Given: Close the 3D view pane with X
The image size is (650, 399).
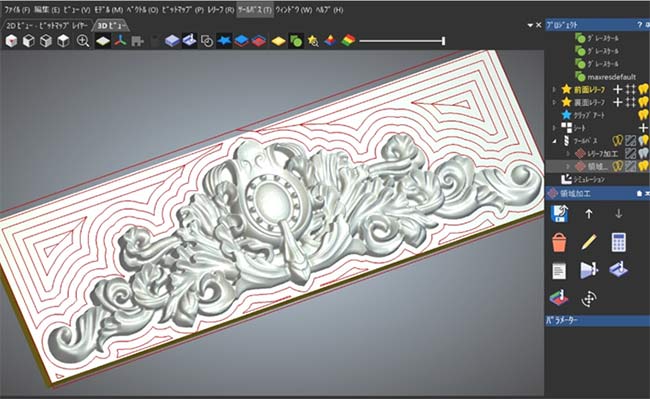Looking at the screenshot, I should tap(538, 25).
